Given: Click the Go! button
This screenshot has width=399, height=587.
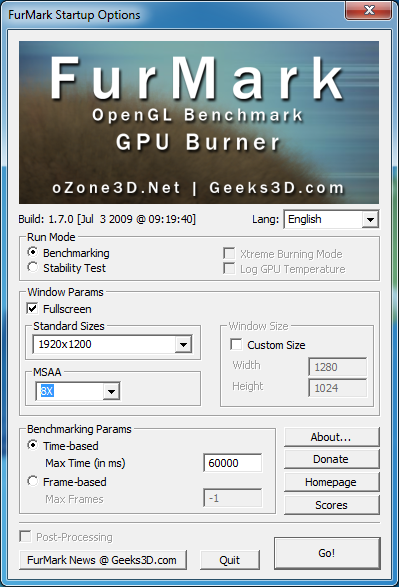Looking at the screenshot, I should (x=327, y=553).
